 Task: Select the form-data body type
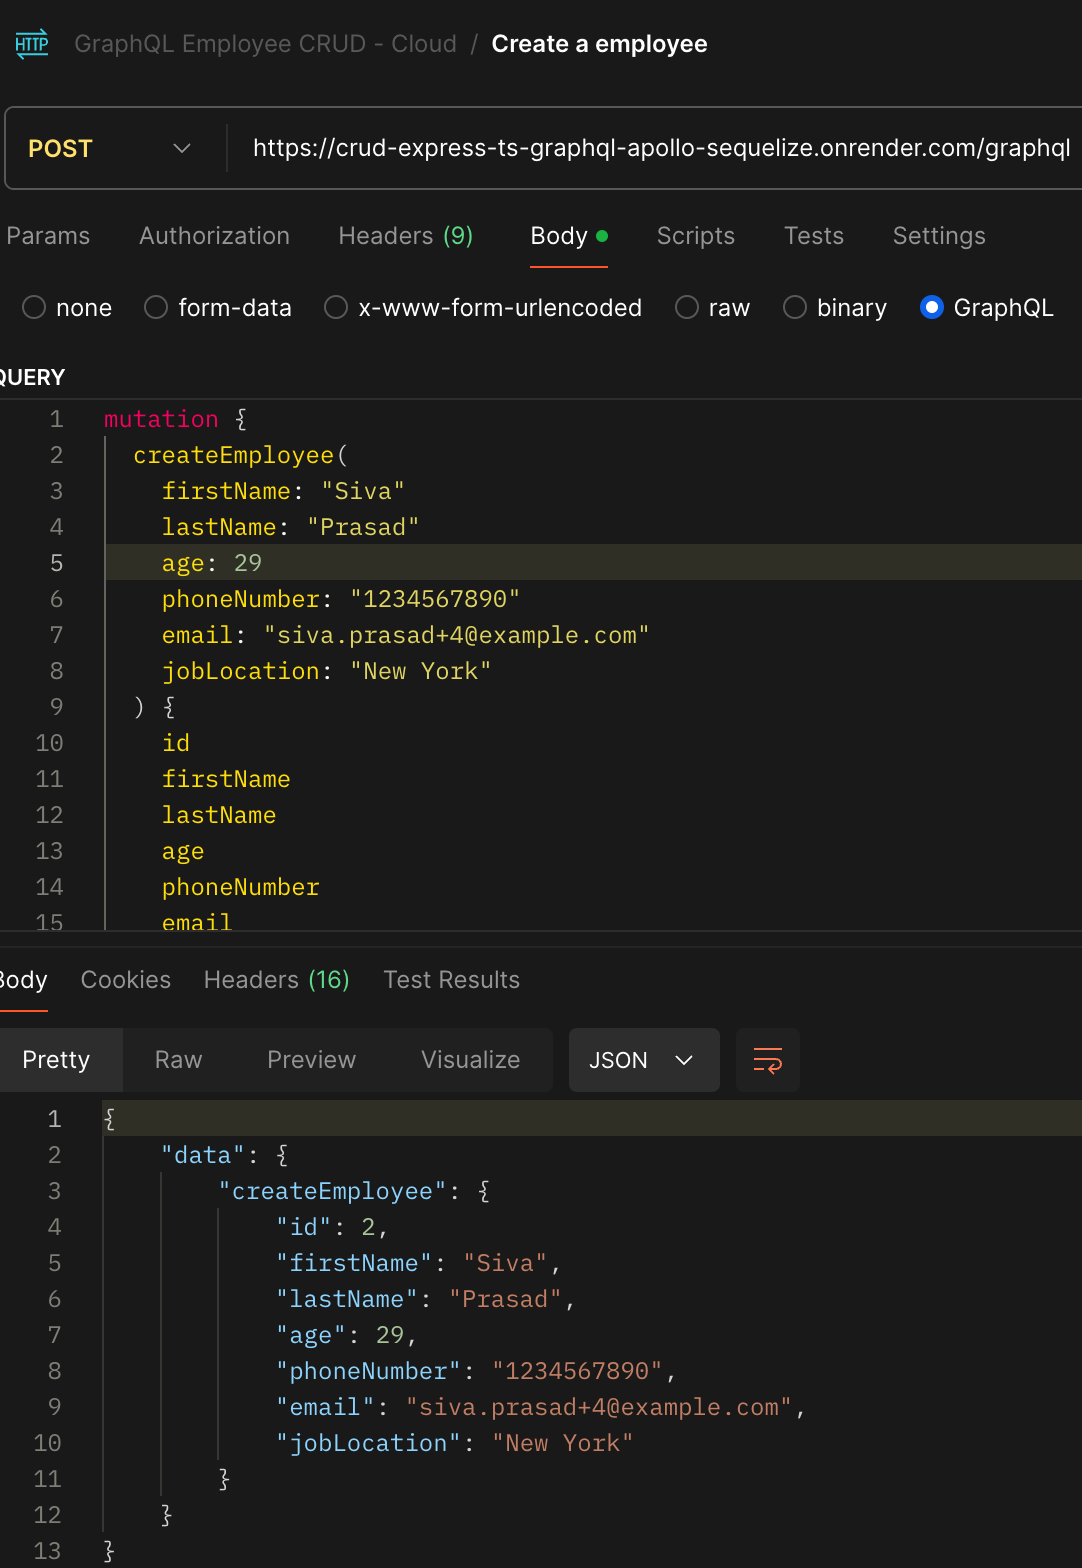[x=218, y=308]
